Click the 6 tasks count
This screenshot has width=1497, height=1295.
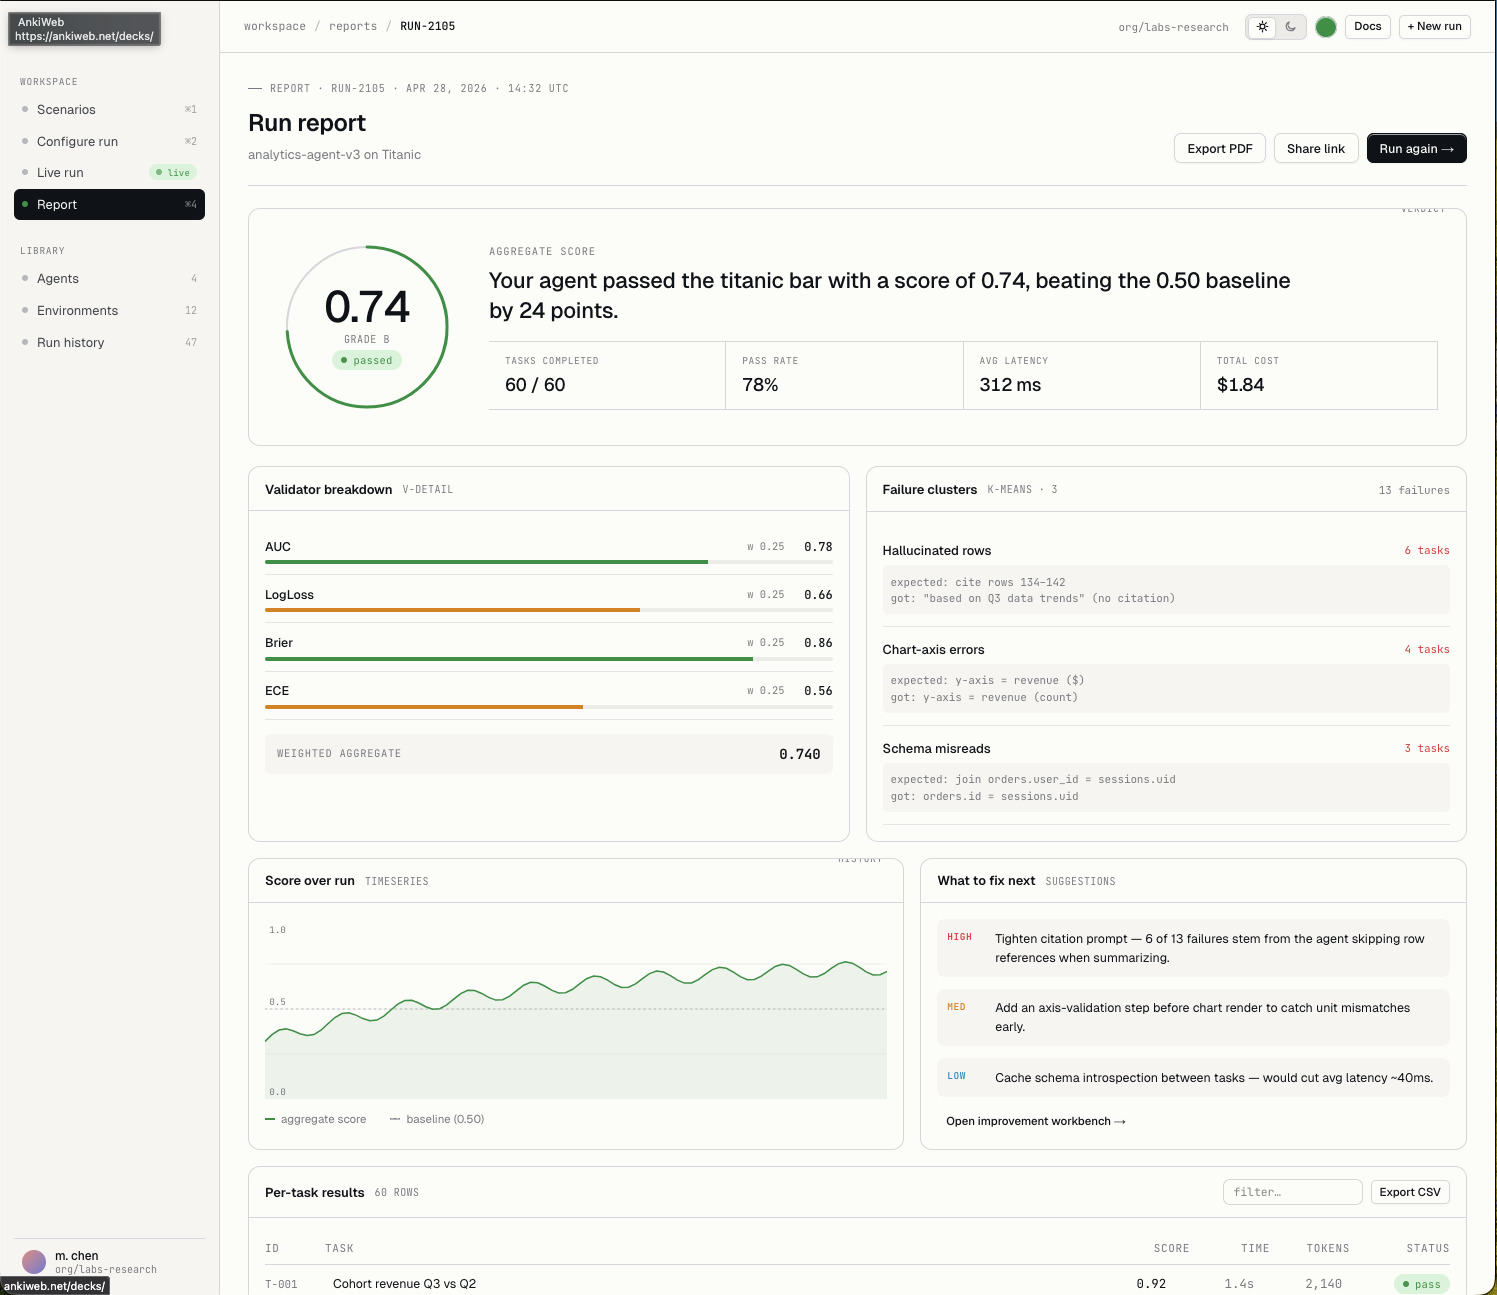(1427, 550)
